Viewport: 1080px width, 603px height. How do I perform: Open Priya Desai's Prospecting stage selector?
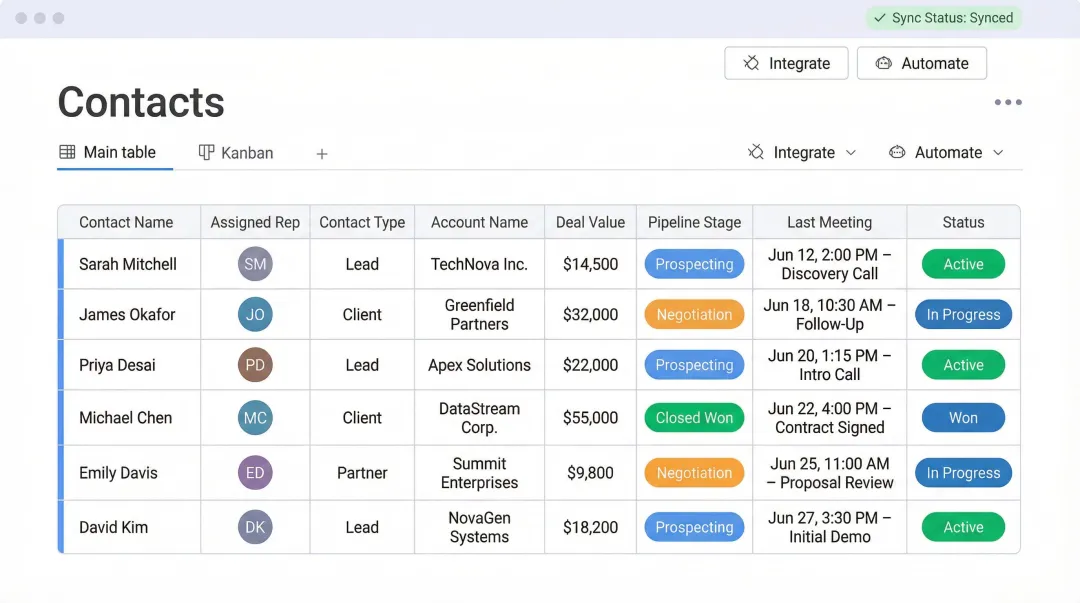[x=693, y=364]
